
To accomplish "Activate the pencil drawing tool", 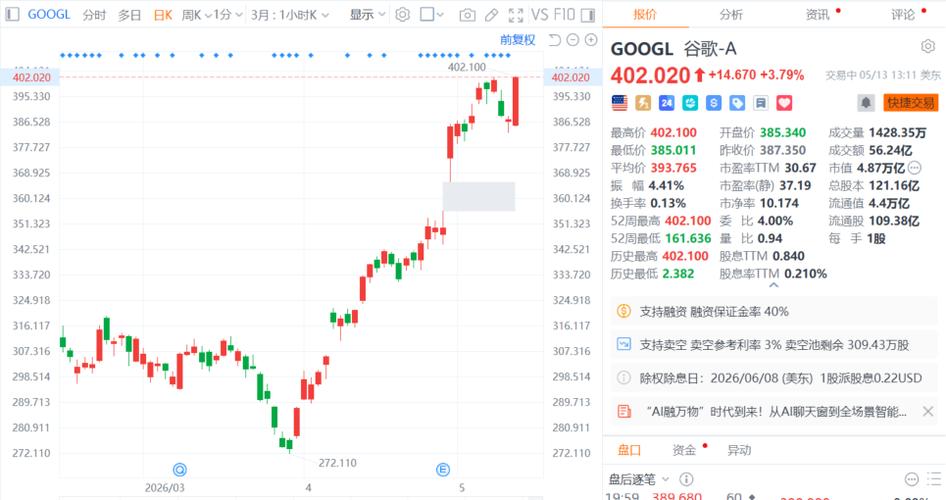I will 492,15.
